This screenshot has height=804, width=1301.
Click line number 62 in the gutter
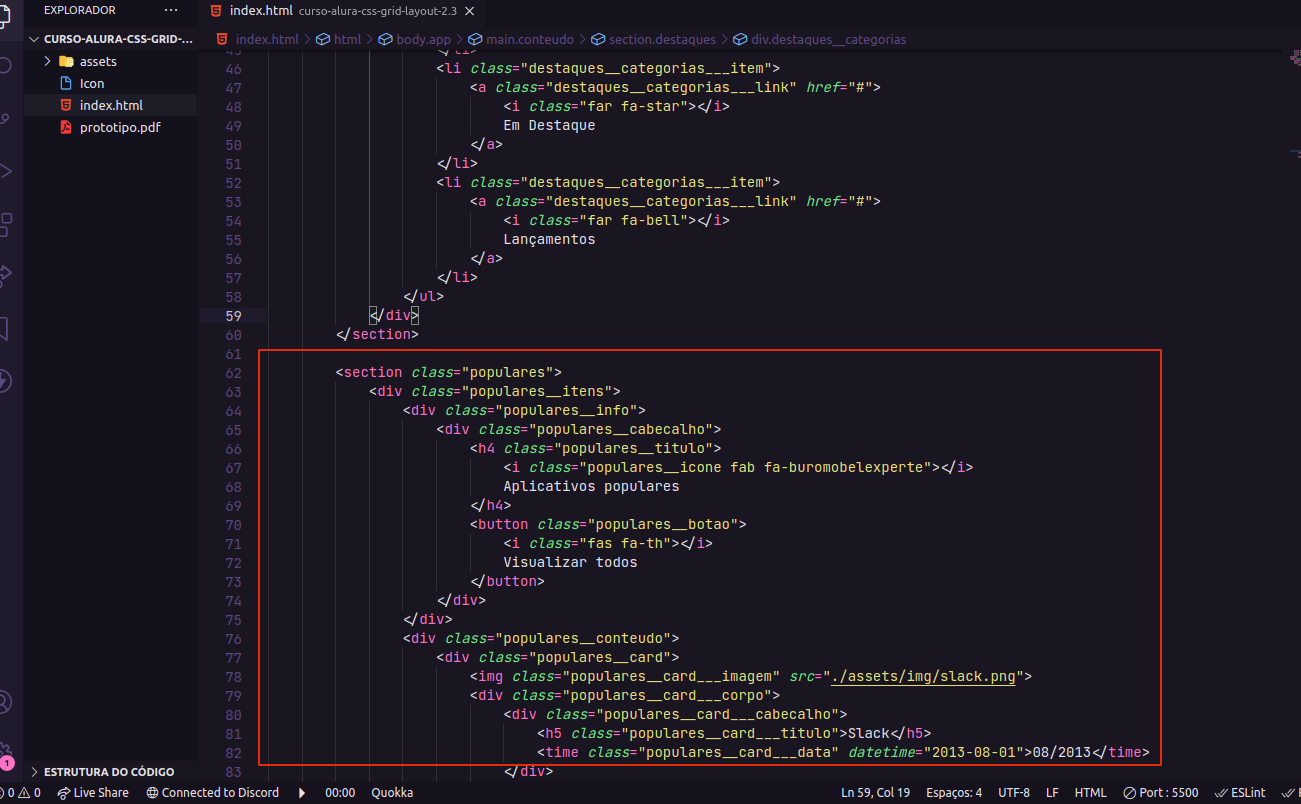tap(233, 372)
